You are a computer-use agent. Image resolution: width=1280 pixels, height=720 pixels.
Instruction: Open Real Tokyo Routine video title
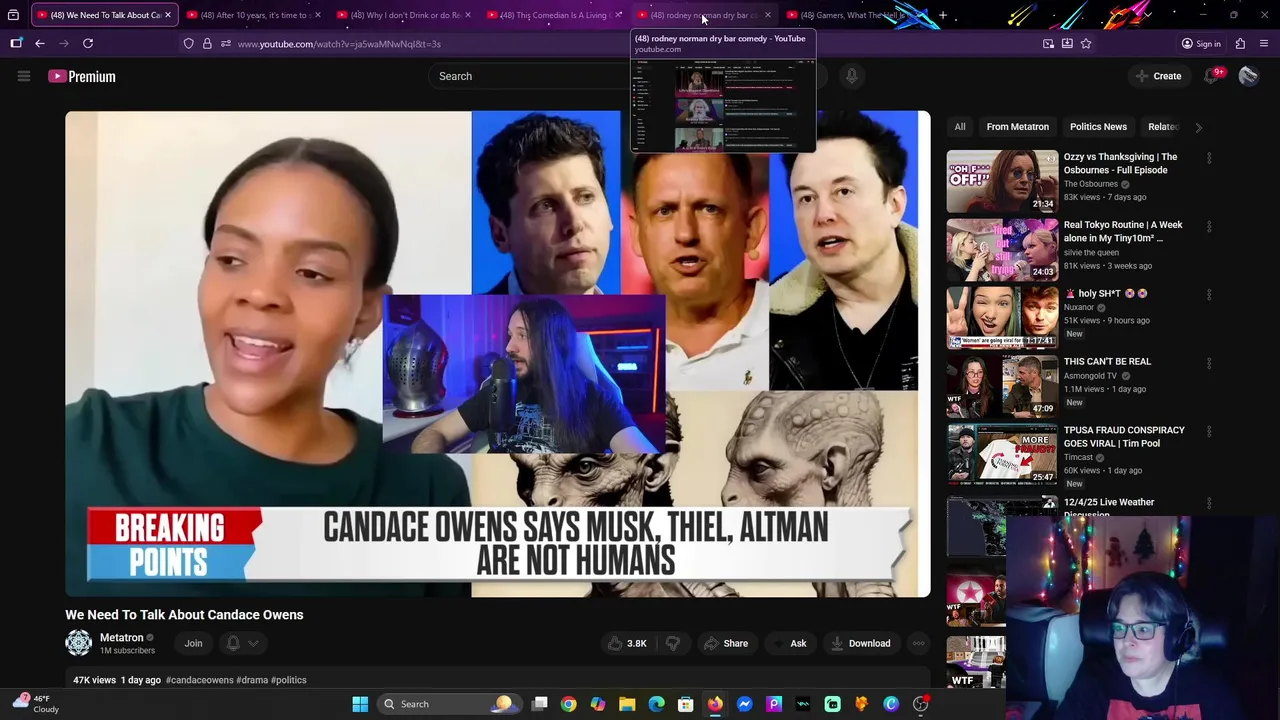click(1123, 231)
